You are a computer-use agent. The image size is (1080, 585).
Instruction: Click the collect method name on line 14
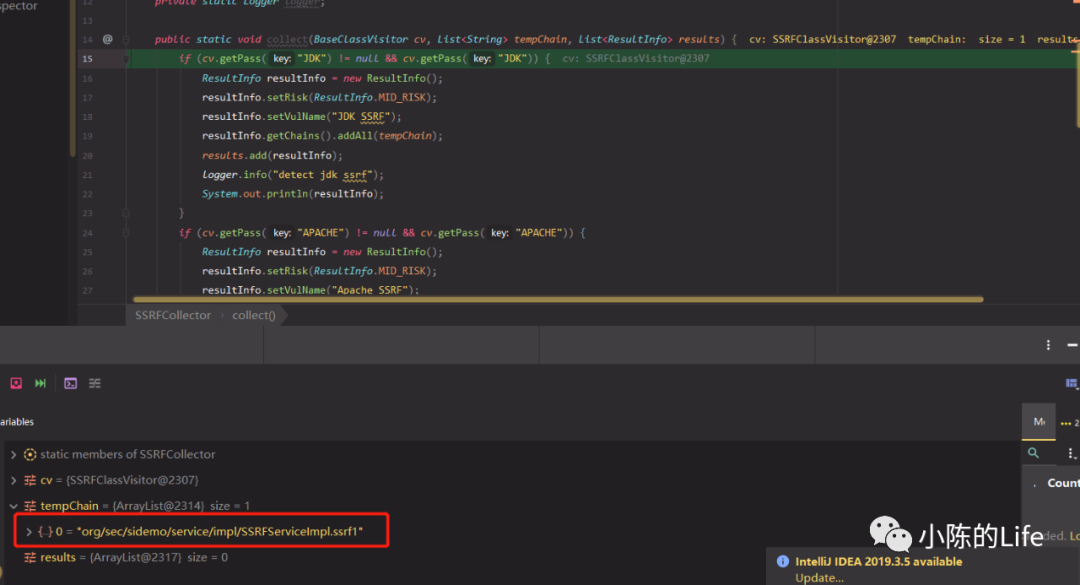[x=287, y=39]
